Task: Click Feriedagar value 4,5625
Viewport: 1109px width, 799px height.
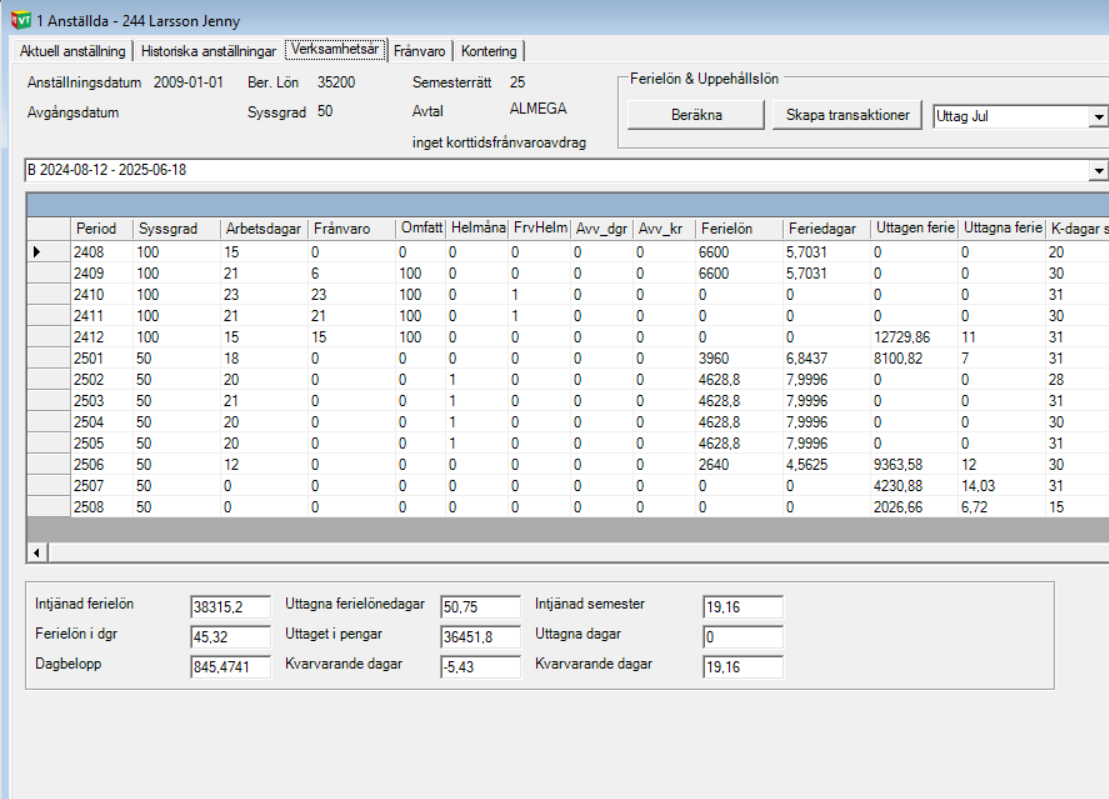Action: coord(827,464)
